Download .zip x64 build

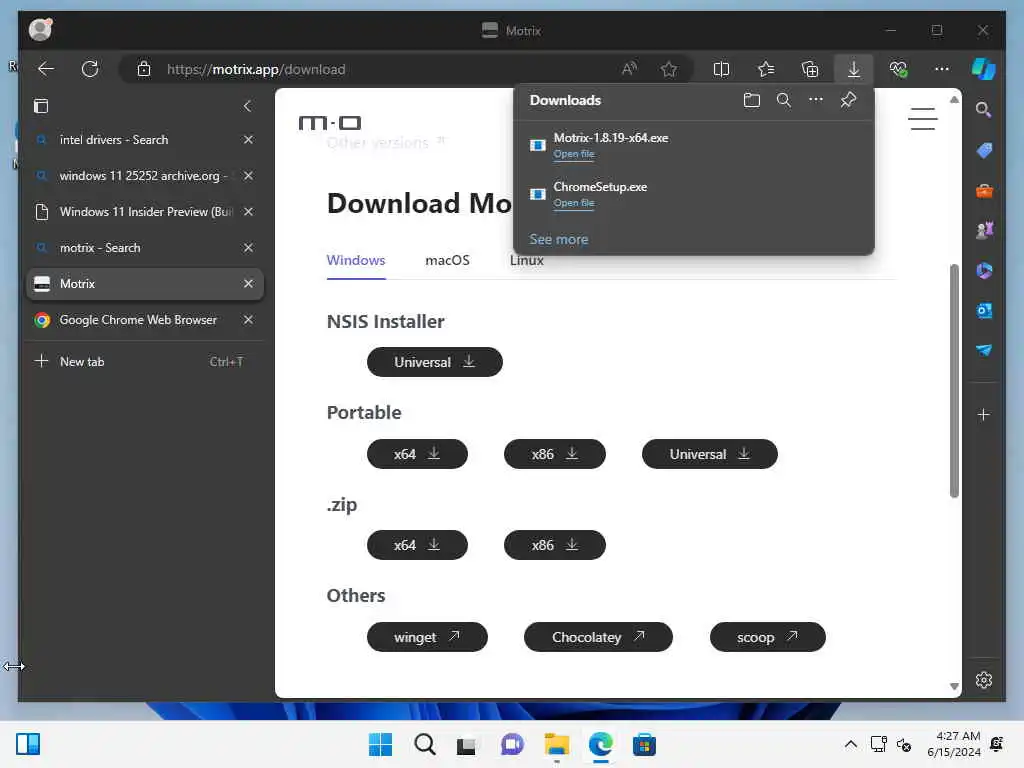(x=417, y=545)
